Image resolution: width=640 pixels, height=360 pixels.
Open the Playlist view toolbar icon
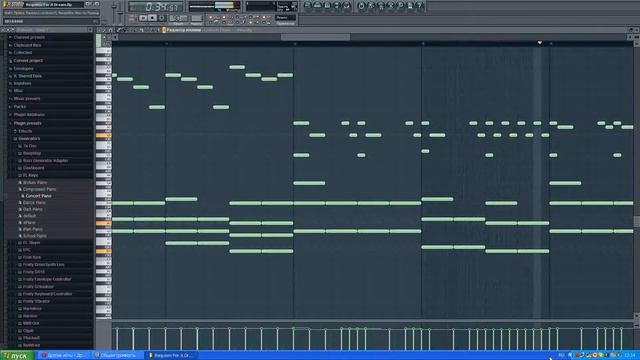(308, 5)
